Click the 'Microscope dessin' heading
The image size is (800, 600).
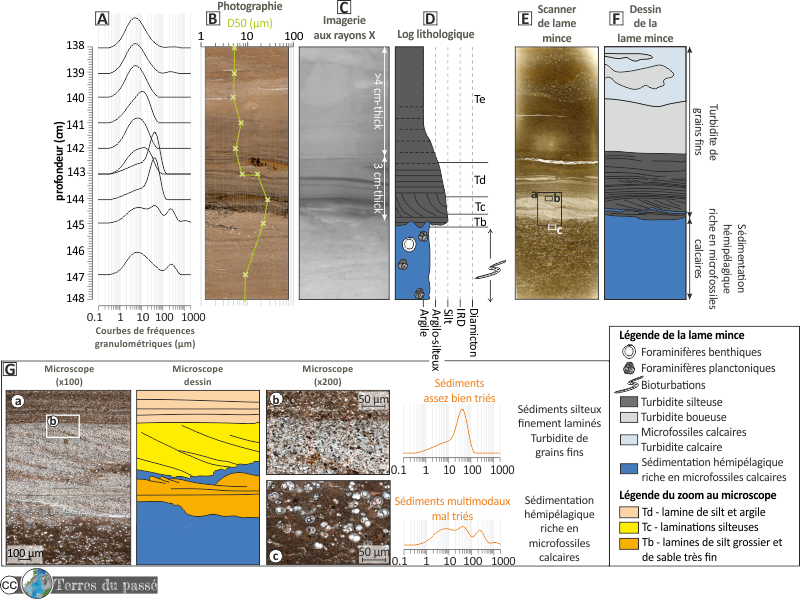pos(197,375)
